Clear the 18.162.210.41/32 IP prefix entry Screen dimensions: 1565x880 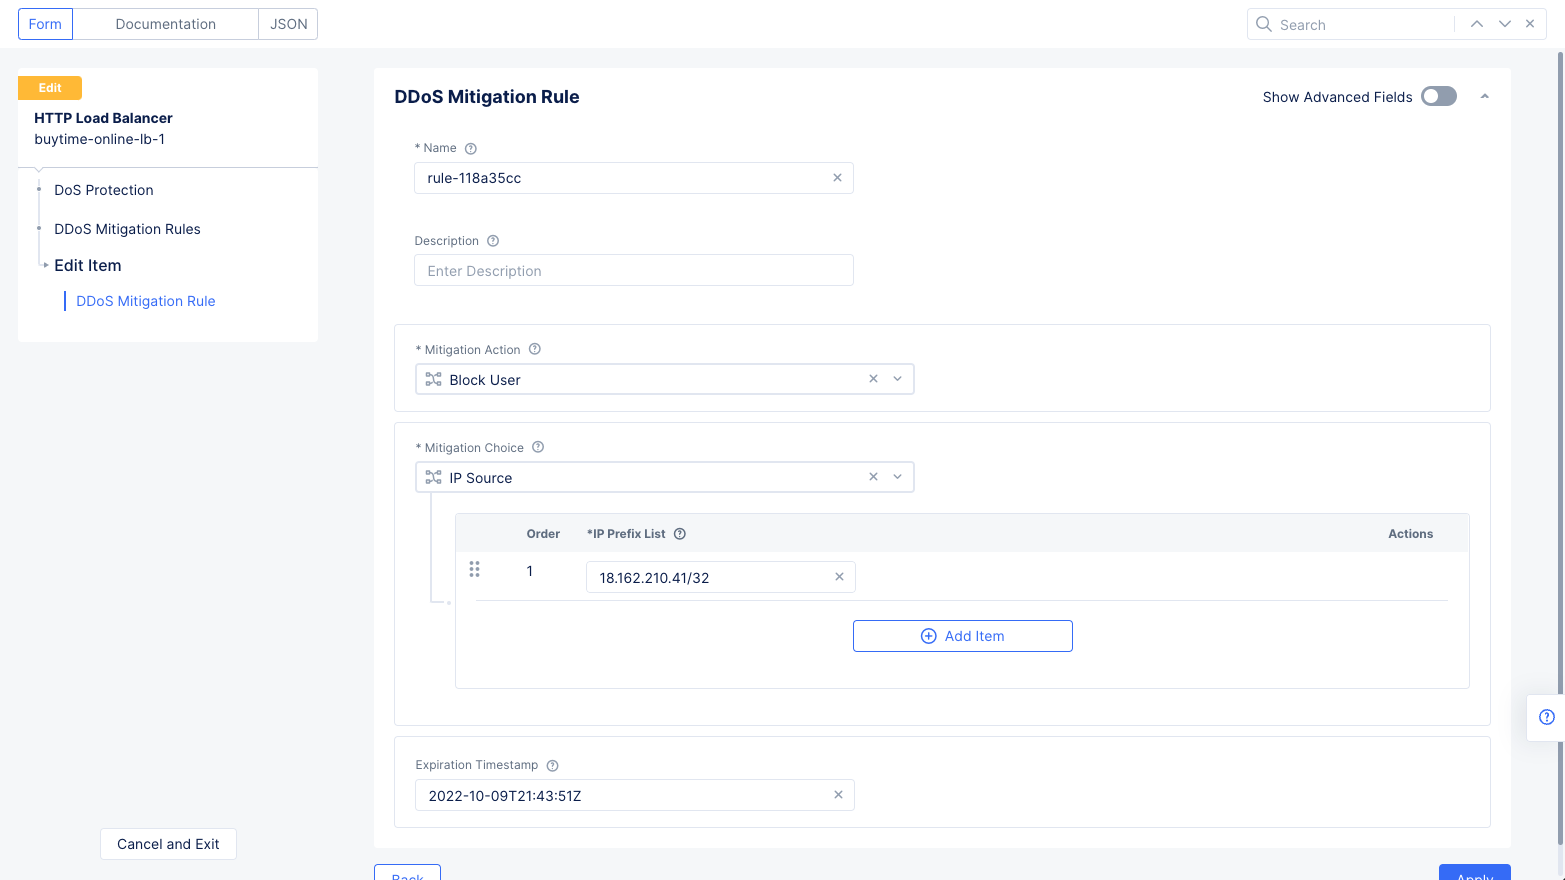[x=839, y=577]
